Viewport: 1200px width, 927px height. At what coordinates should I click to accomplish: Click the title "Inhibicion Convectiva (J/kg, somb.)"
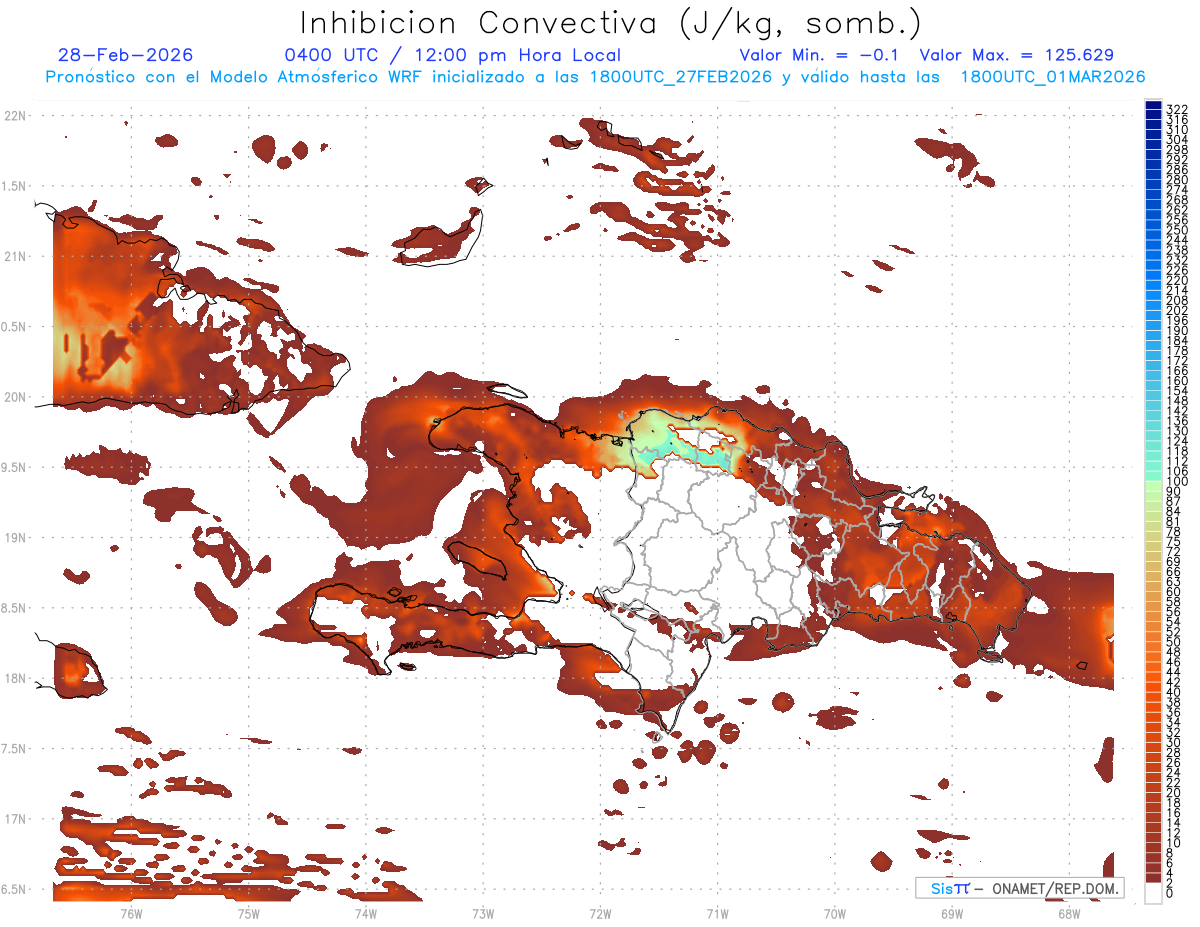(x=611, y=24)
